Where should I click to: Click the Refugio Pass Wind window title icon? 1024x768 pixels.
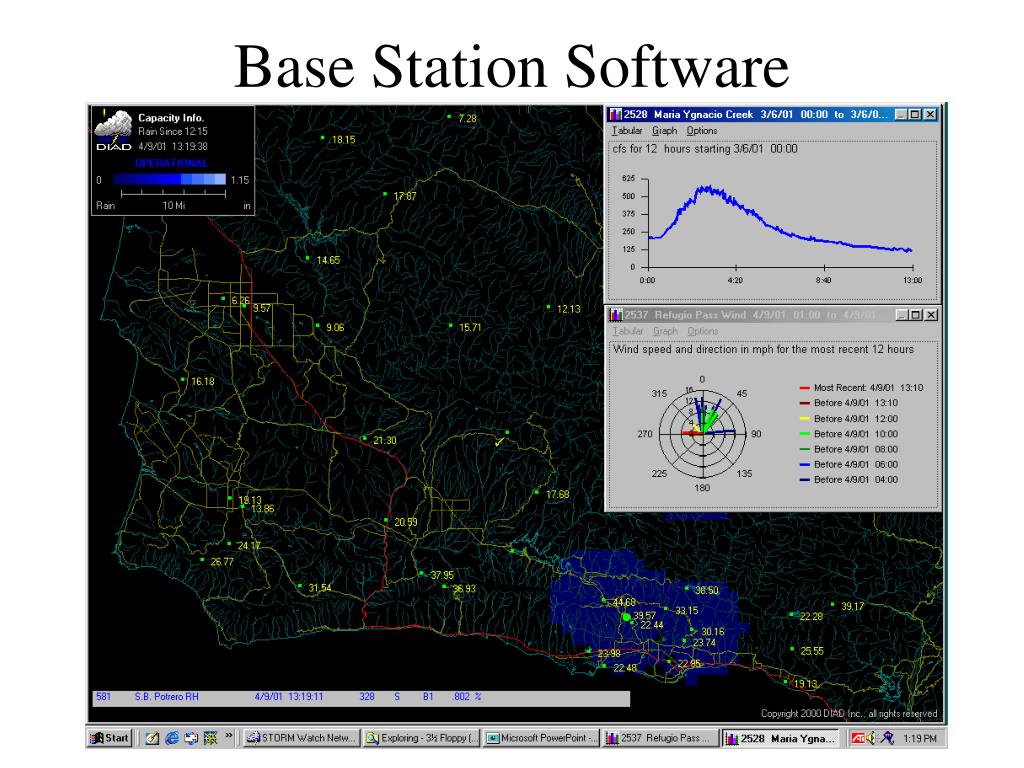click(x=616, y=315)
